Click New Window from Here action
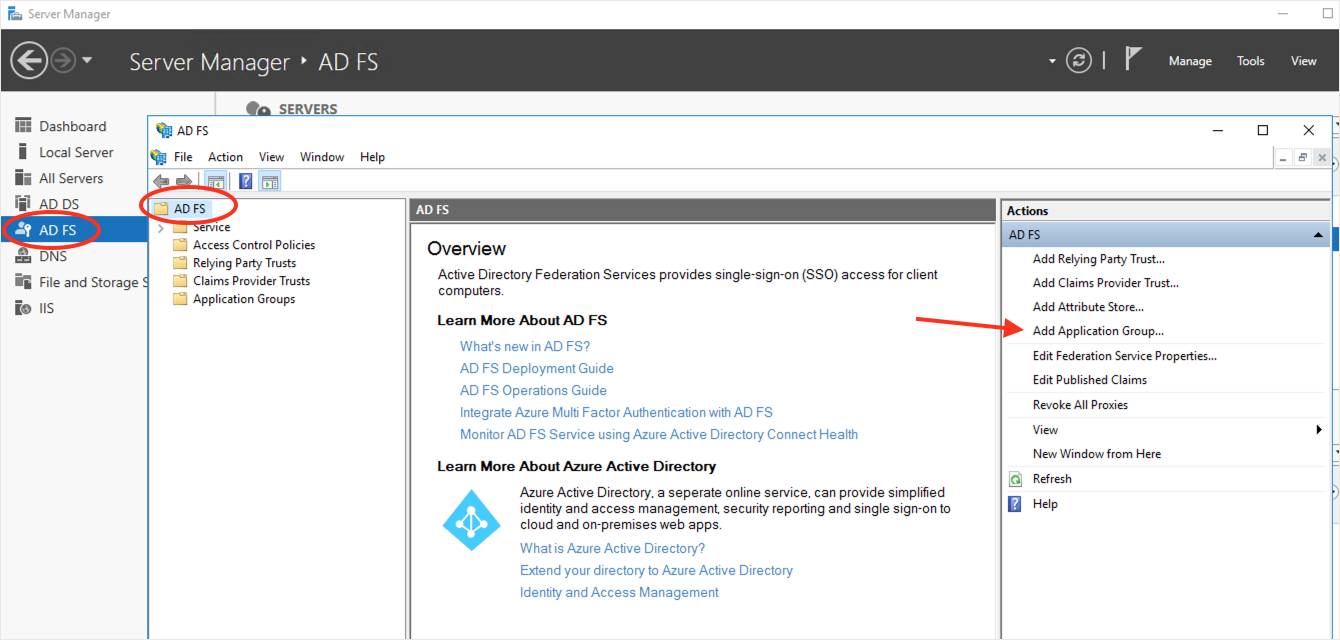Image resolution: width=1340 pixels, height=640 pixels. coord(1096,454)
